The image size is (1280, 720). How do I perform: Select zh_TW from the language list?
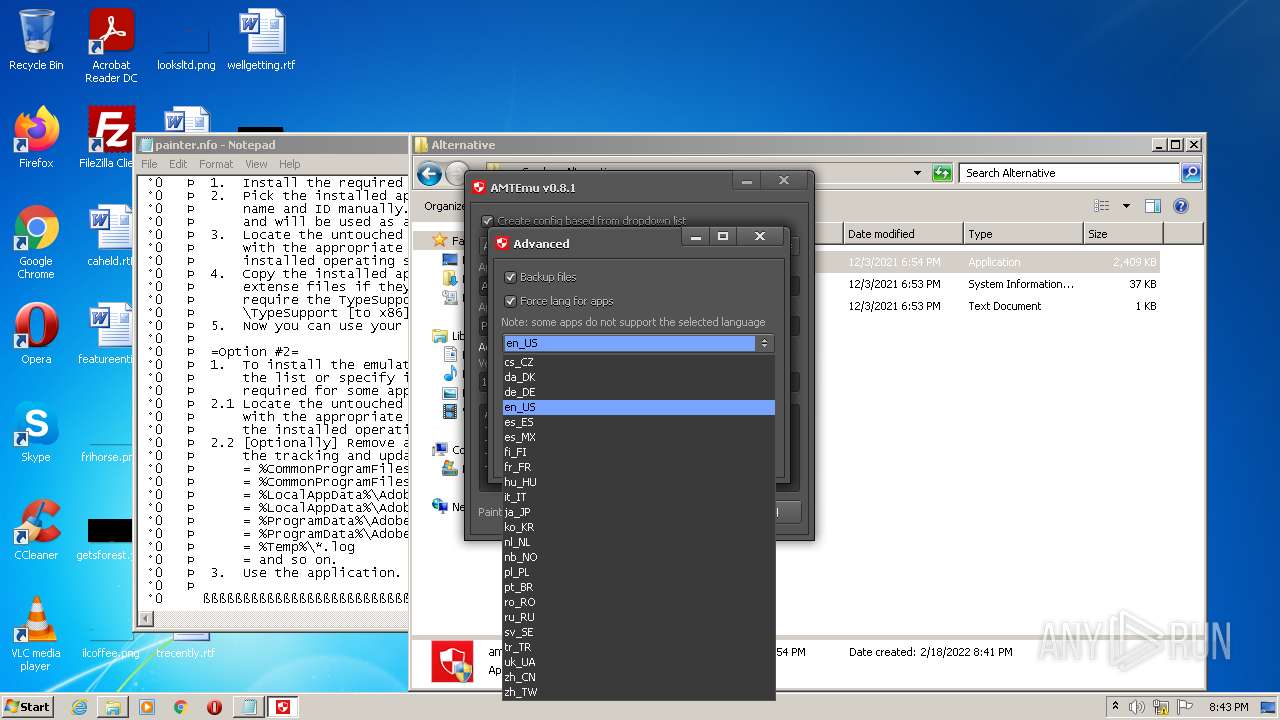[638, 692]
